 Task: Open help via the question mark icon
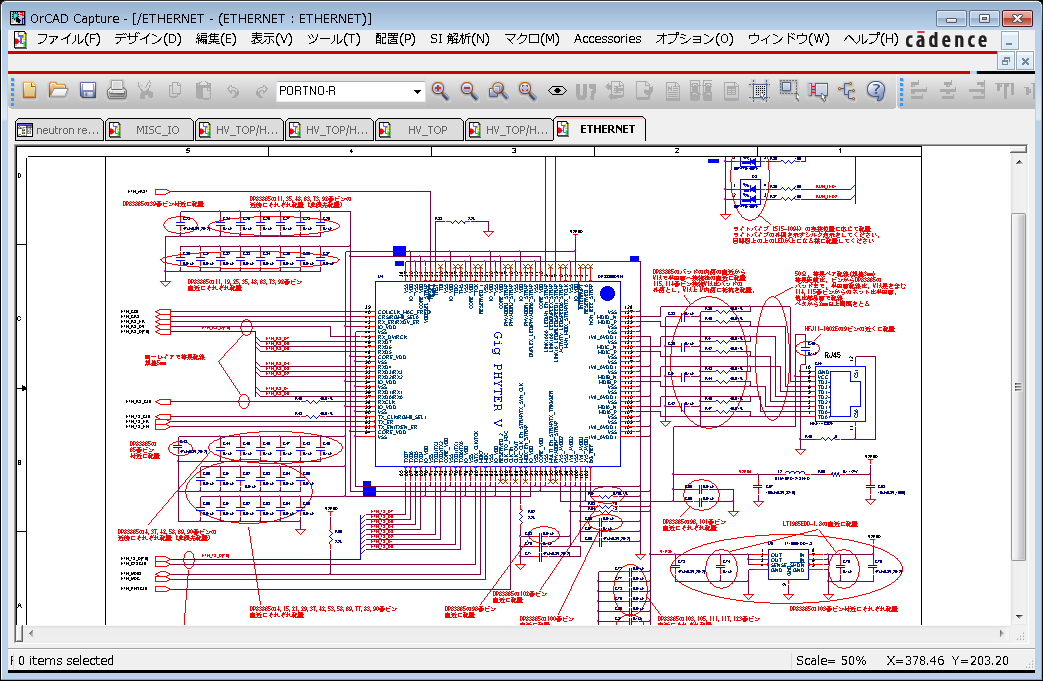point(876,90)
